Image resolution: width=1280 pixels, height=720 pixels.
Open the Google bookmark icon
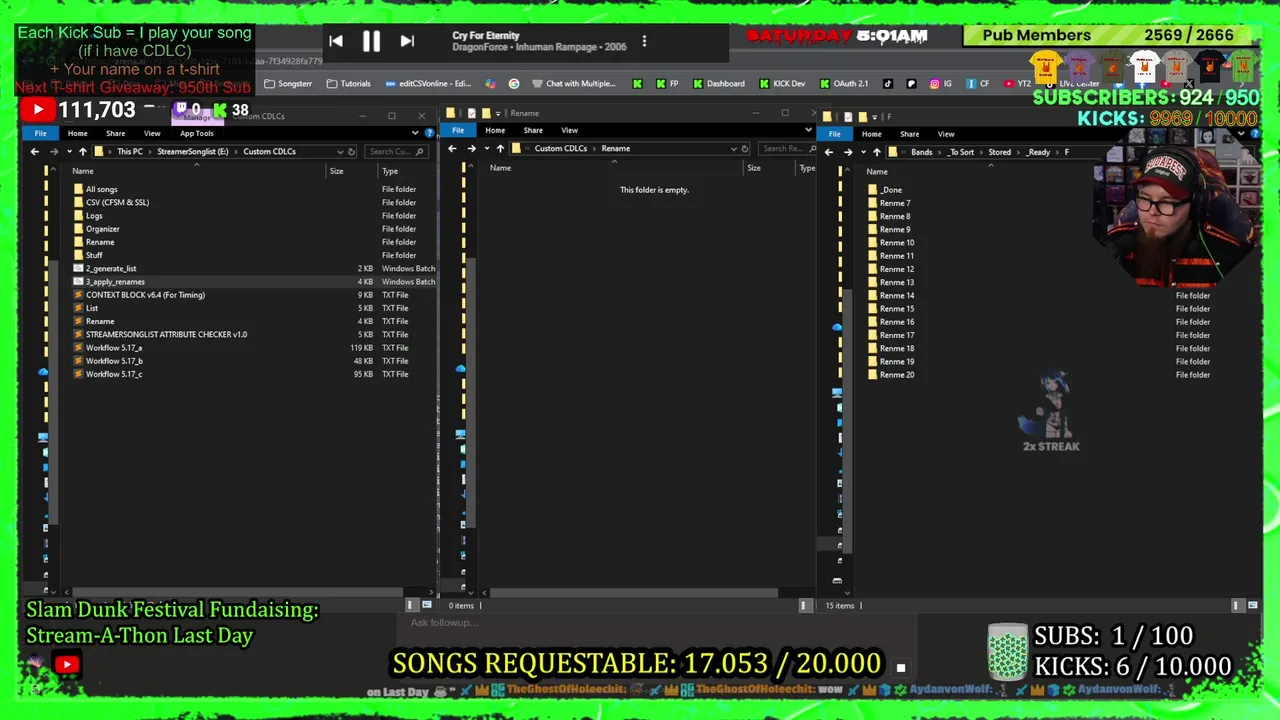point(514,84)
